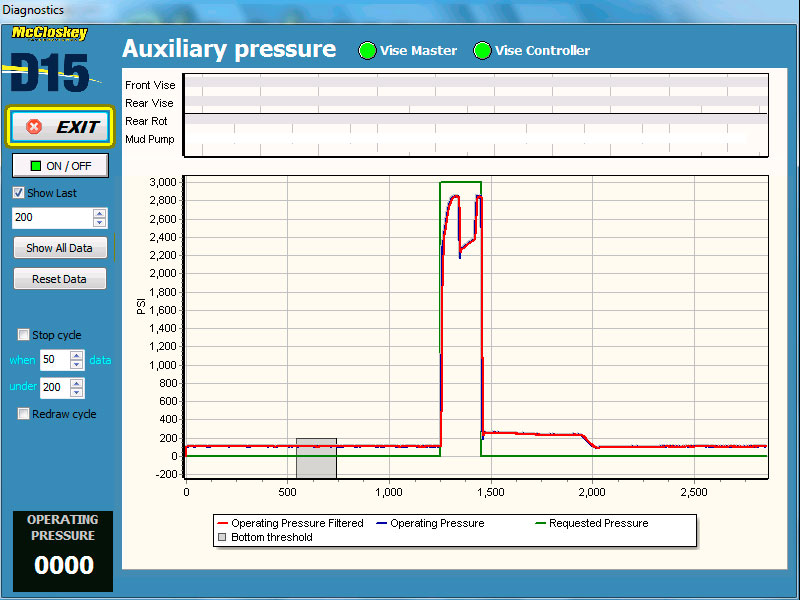The width and height of the screenshot is (800, 600).
Task: Increase the 'under' threshold value with up arrow
Action: tap(76, 383)
